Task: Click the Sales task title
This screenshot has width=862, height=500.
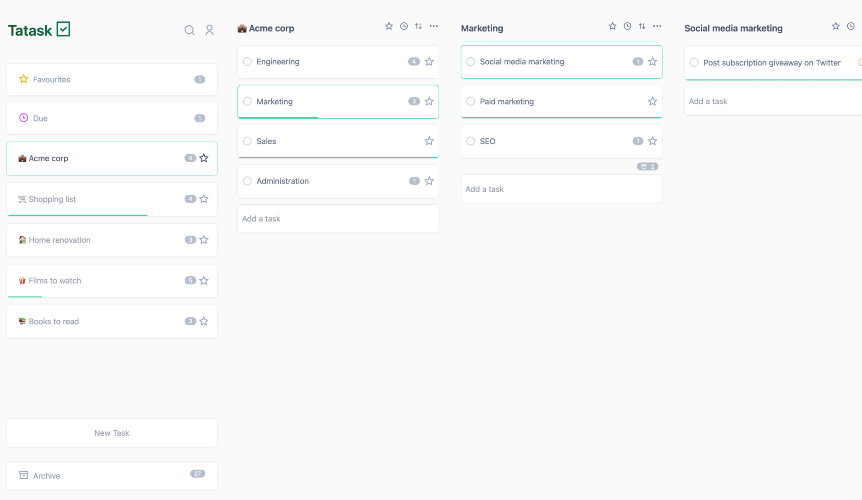Action: click(266, 141)
